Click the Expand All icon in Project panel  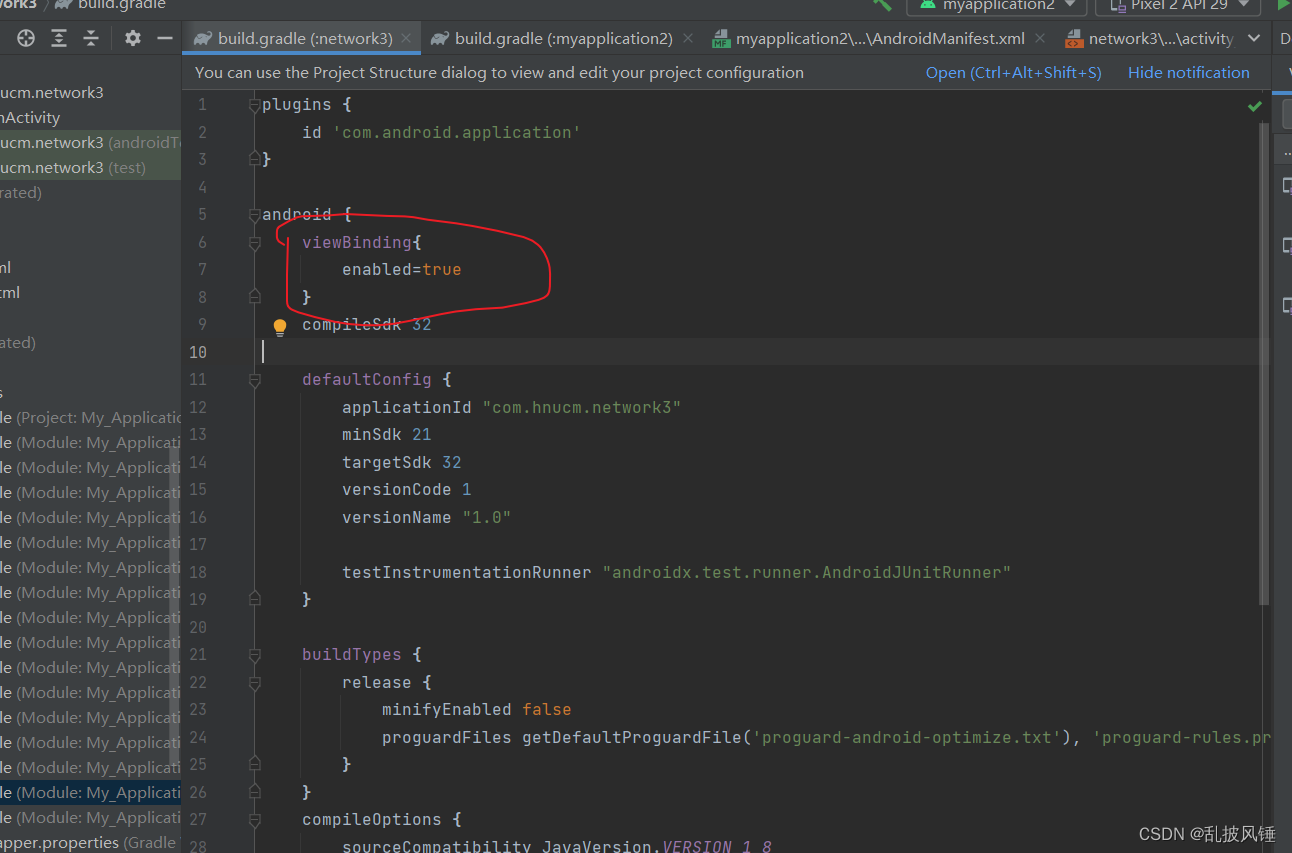click(59, 38)
